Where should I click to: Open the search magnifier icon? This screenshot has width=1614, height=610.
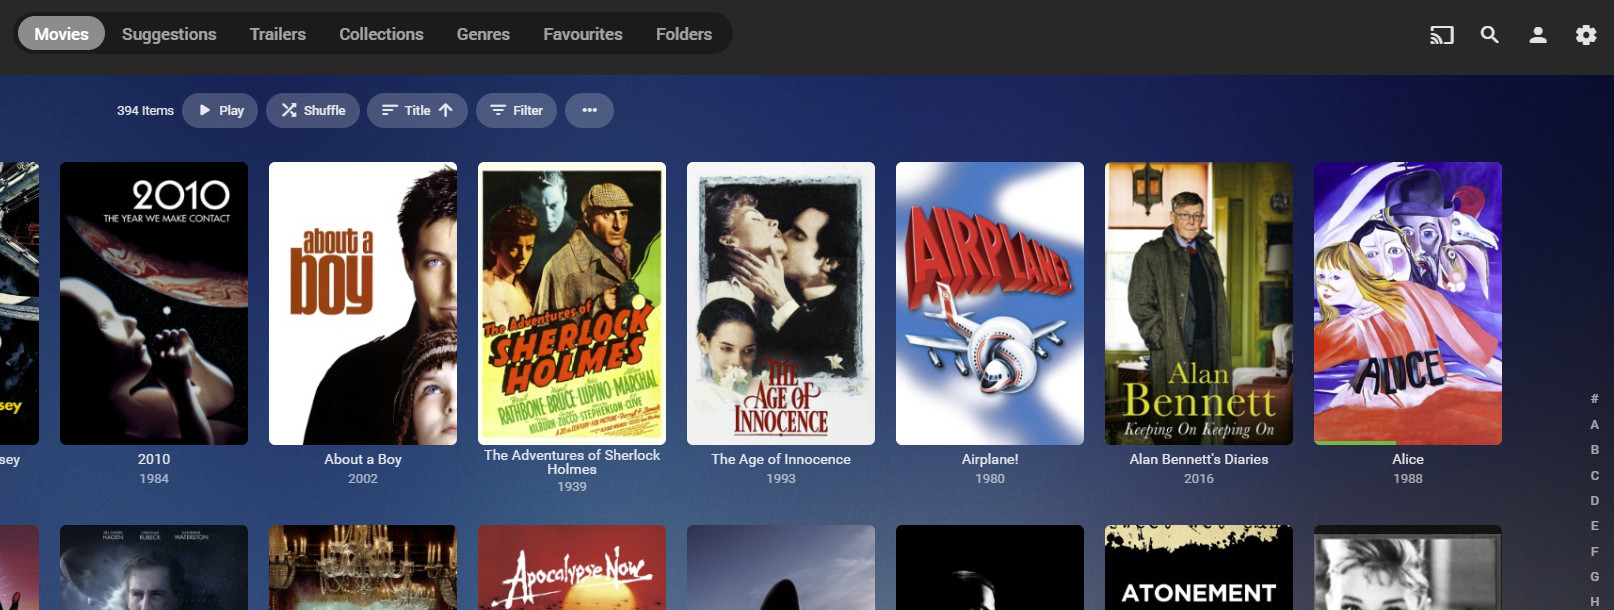1490,35
